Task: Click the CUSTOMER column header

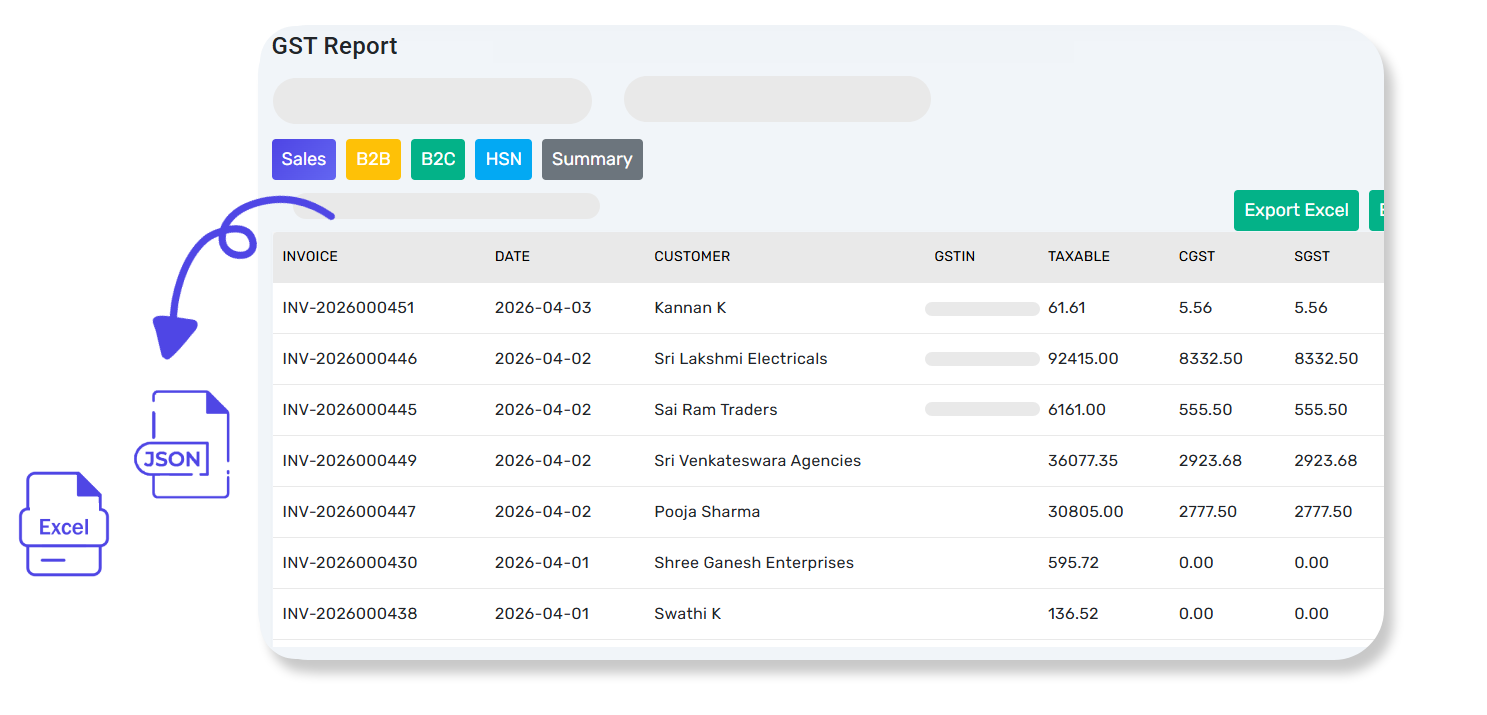Action: tap(692, 256)
